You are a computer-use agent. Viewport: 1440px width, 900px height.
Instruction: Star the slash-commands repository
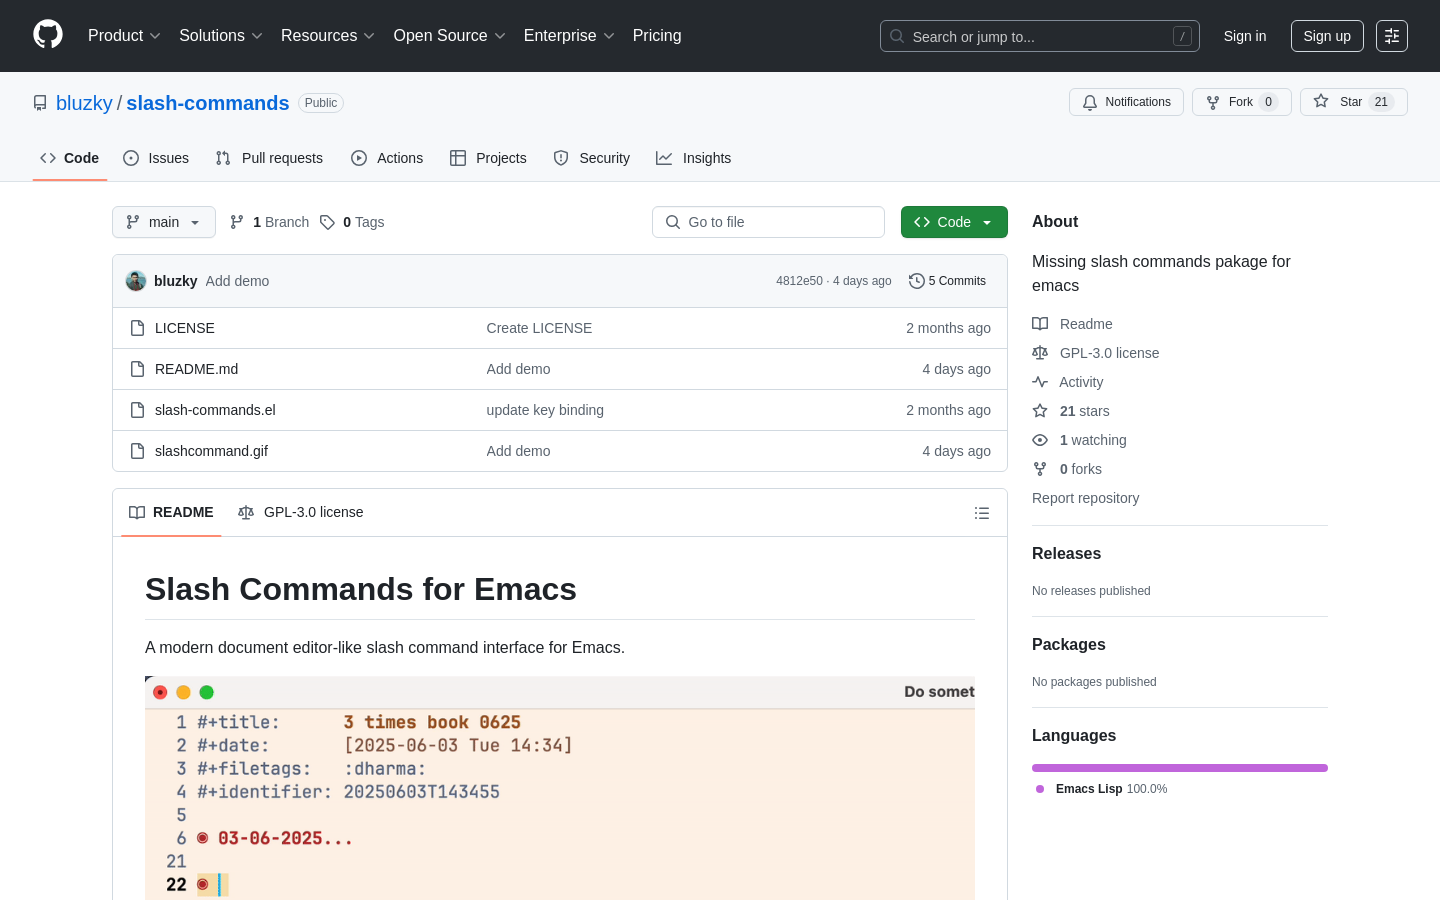1353,102
